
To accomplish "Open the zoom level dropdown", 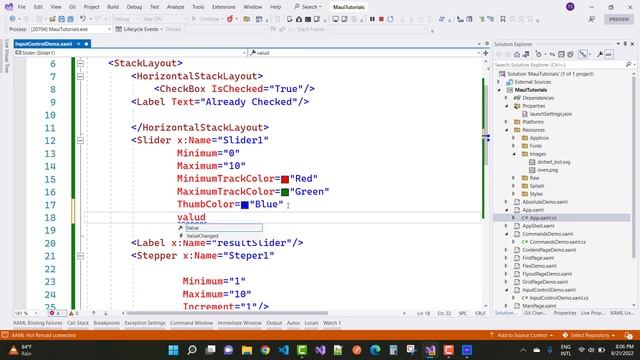I will click(26, 313).
